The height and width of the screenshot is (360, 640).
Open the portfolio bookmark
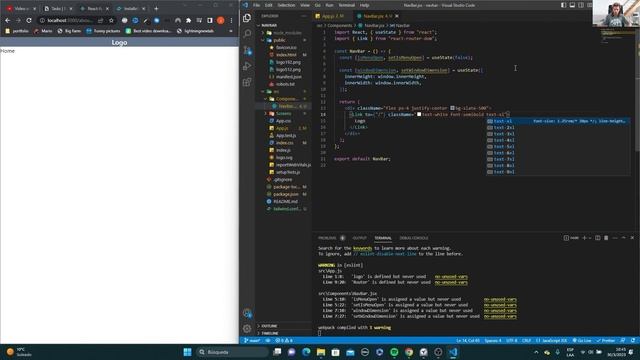click(17, 31)
